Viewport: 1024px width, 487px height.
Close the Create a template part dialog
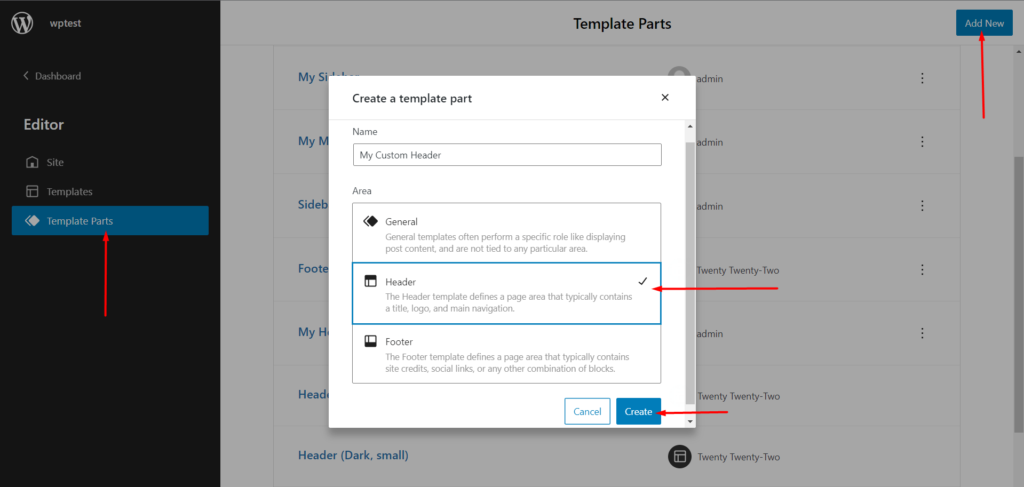(x=665, y=98)
